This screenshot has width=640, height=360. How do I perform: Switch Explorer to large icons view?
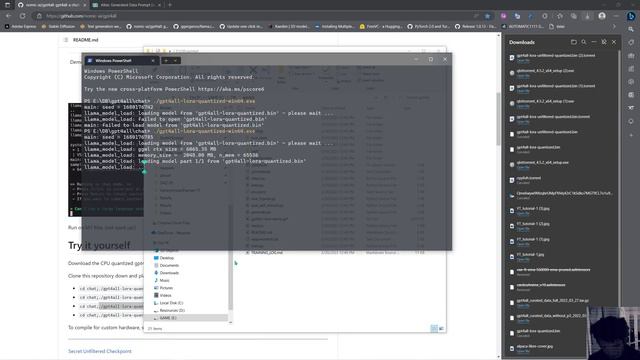[x=441, y=328]
